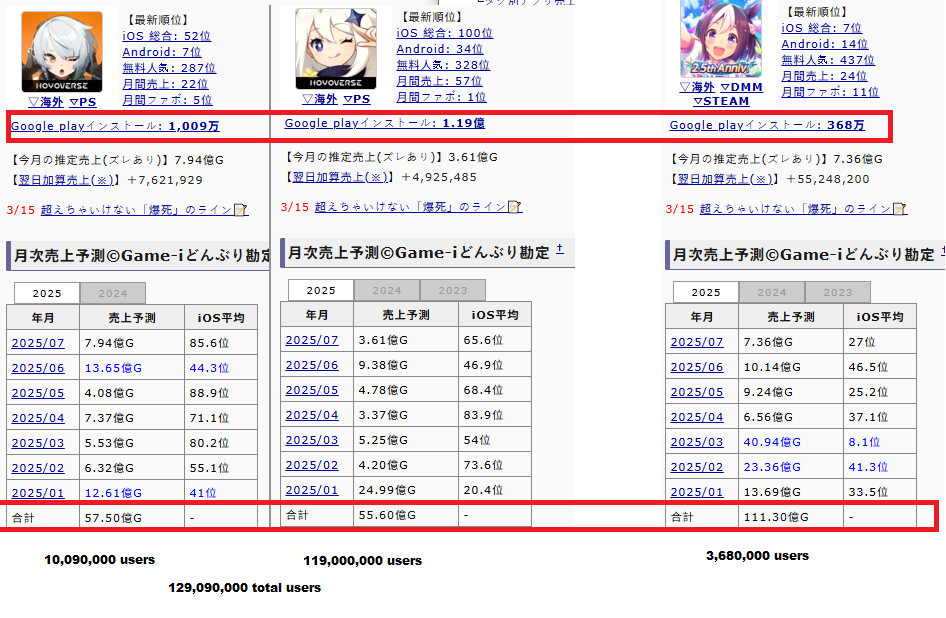
Task: Open 翌日加算売上(※) link beside +7,621,929
Action: 66,180
